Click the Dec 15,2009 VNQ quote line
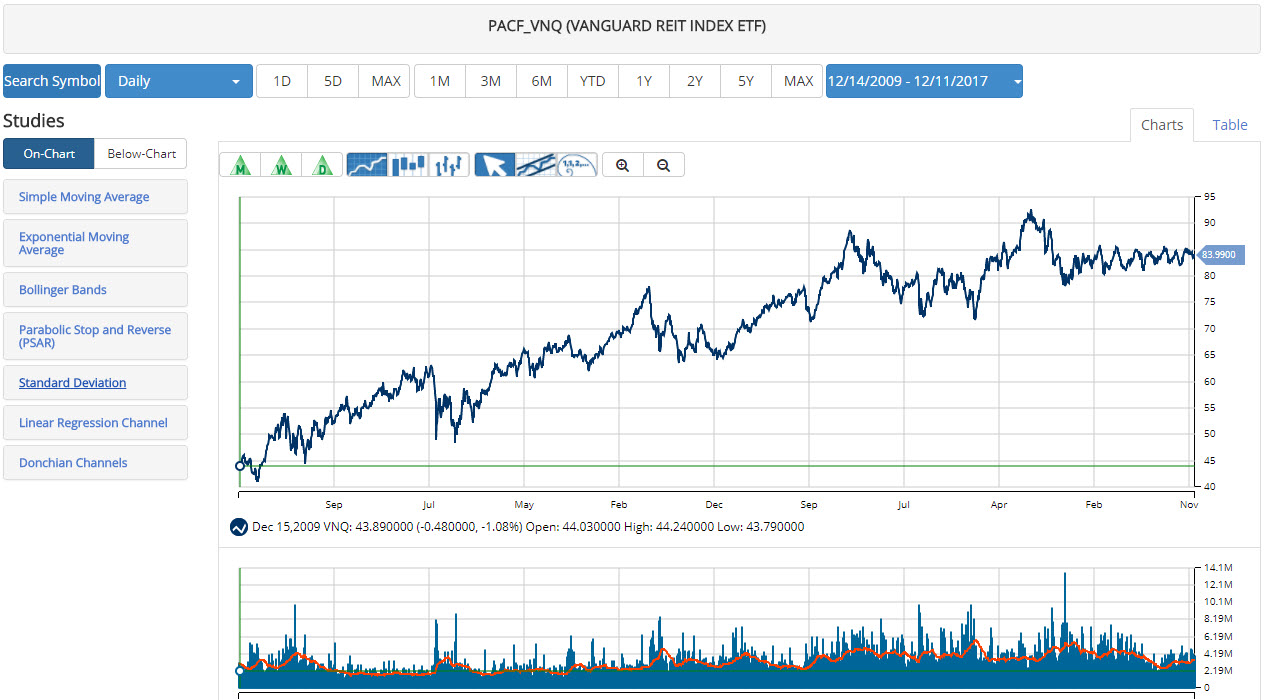Screen dimensions: 1265x700 point(528,527)
